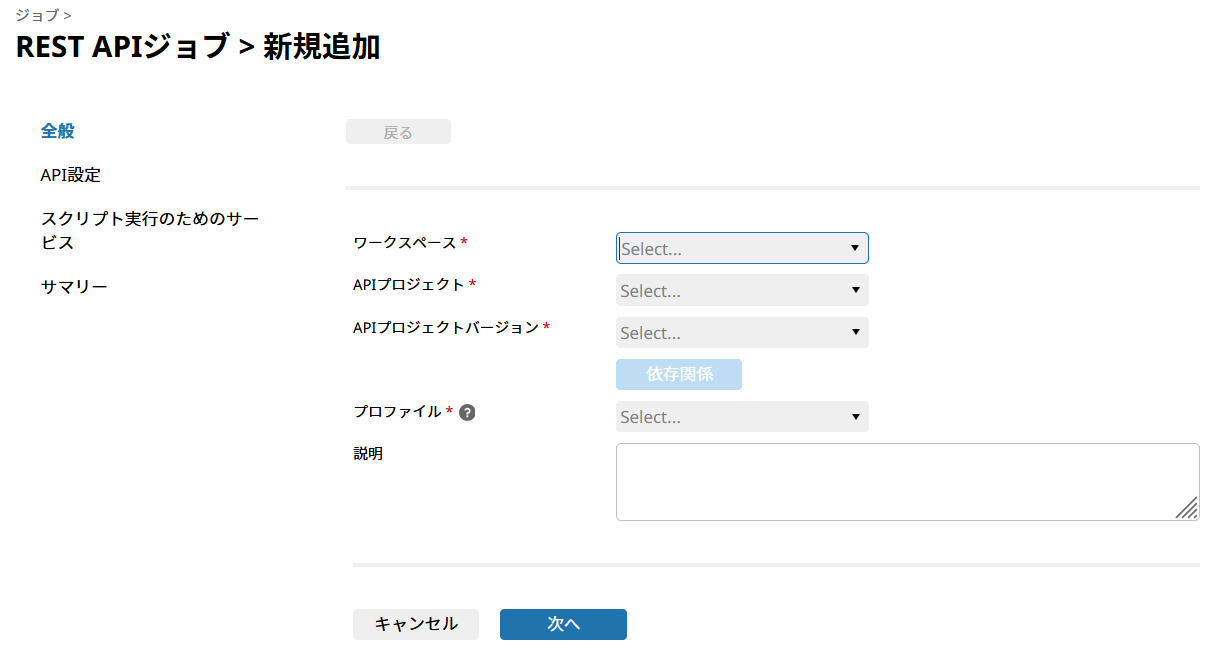Switch to the API設定 step

point(69,174)
